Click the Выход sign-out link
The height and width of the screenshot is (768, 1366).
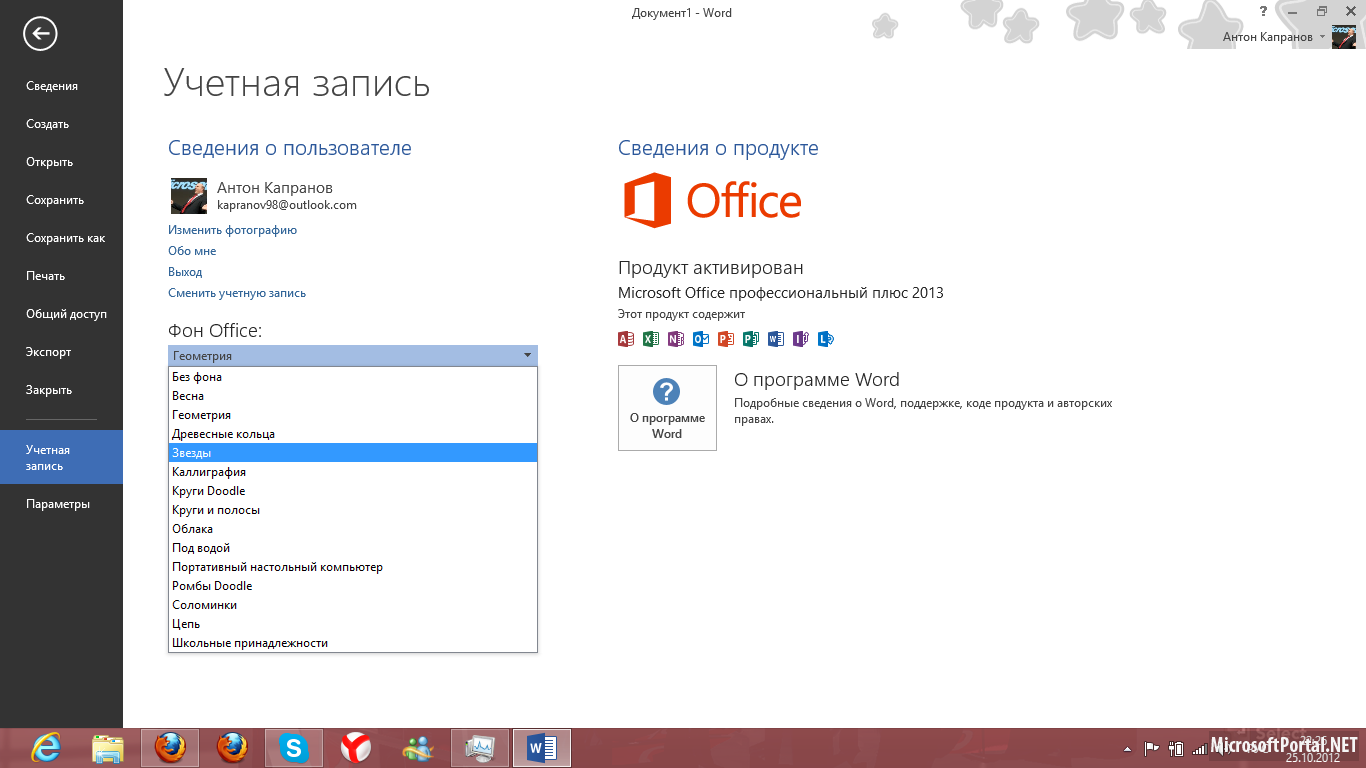point(185,272)
